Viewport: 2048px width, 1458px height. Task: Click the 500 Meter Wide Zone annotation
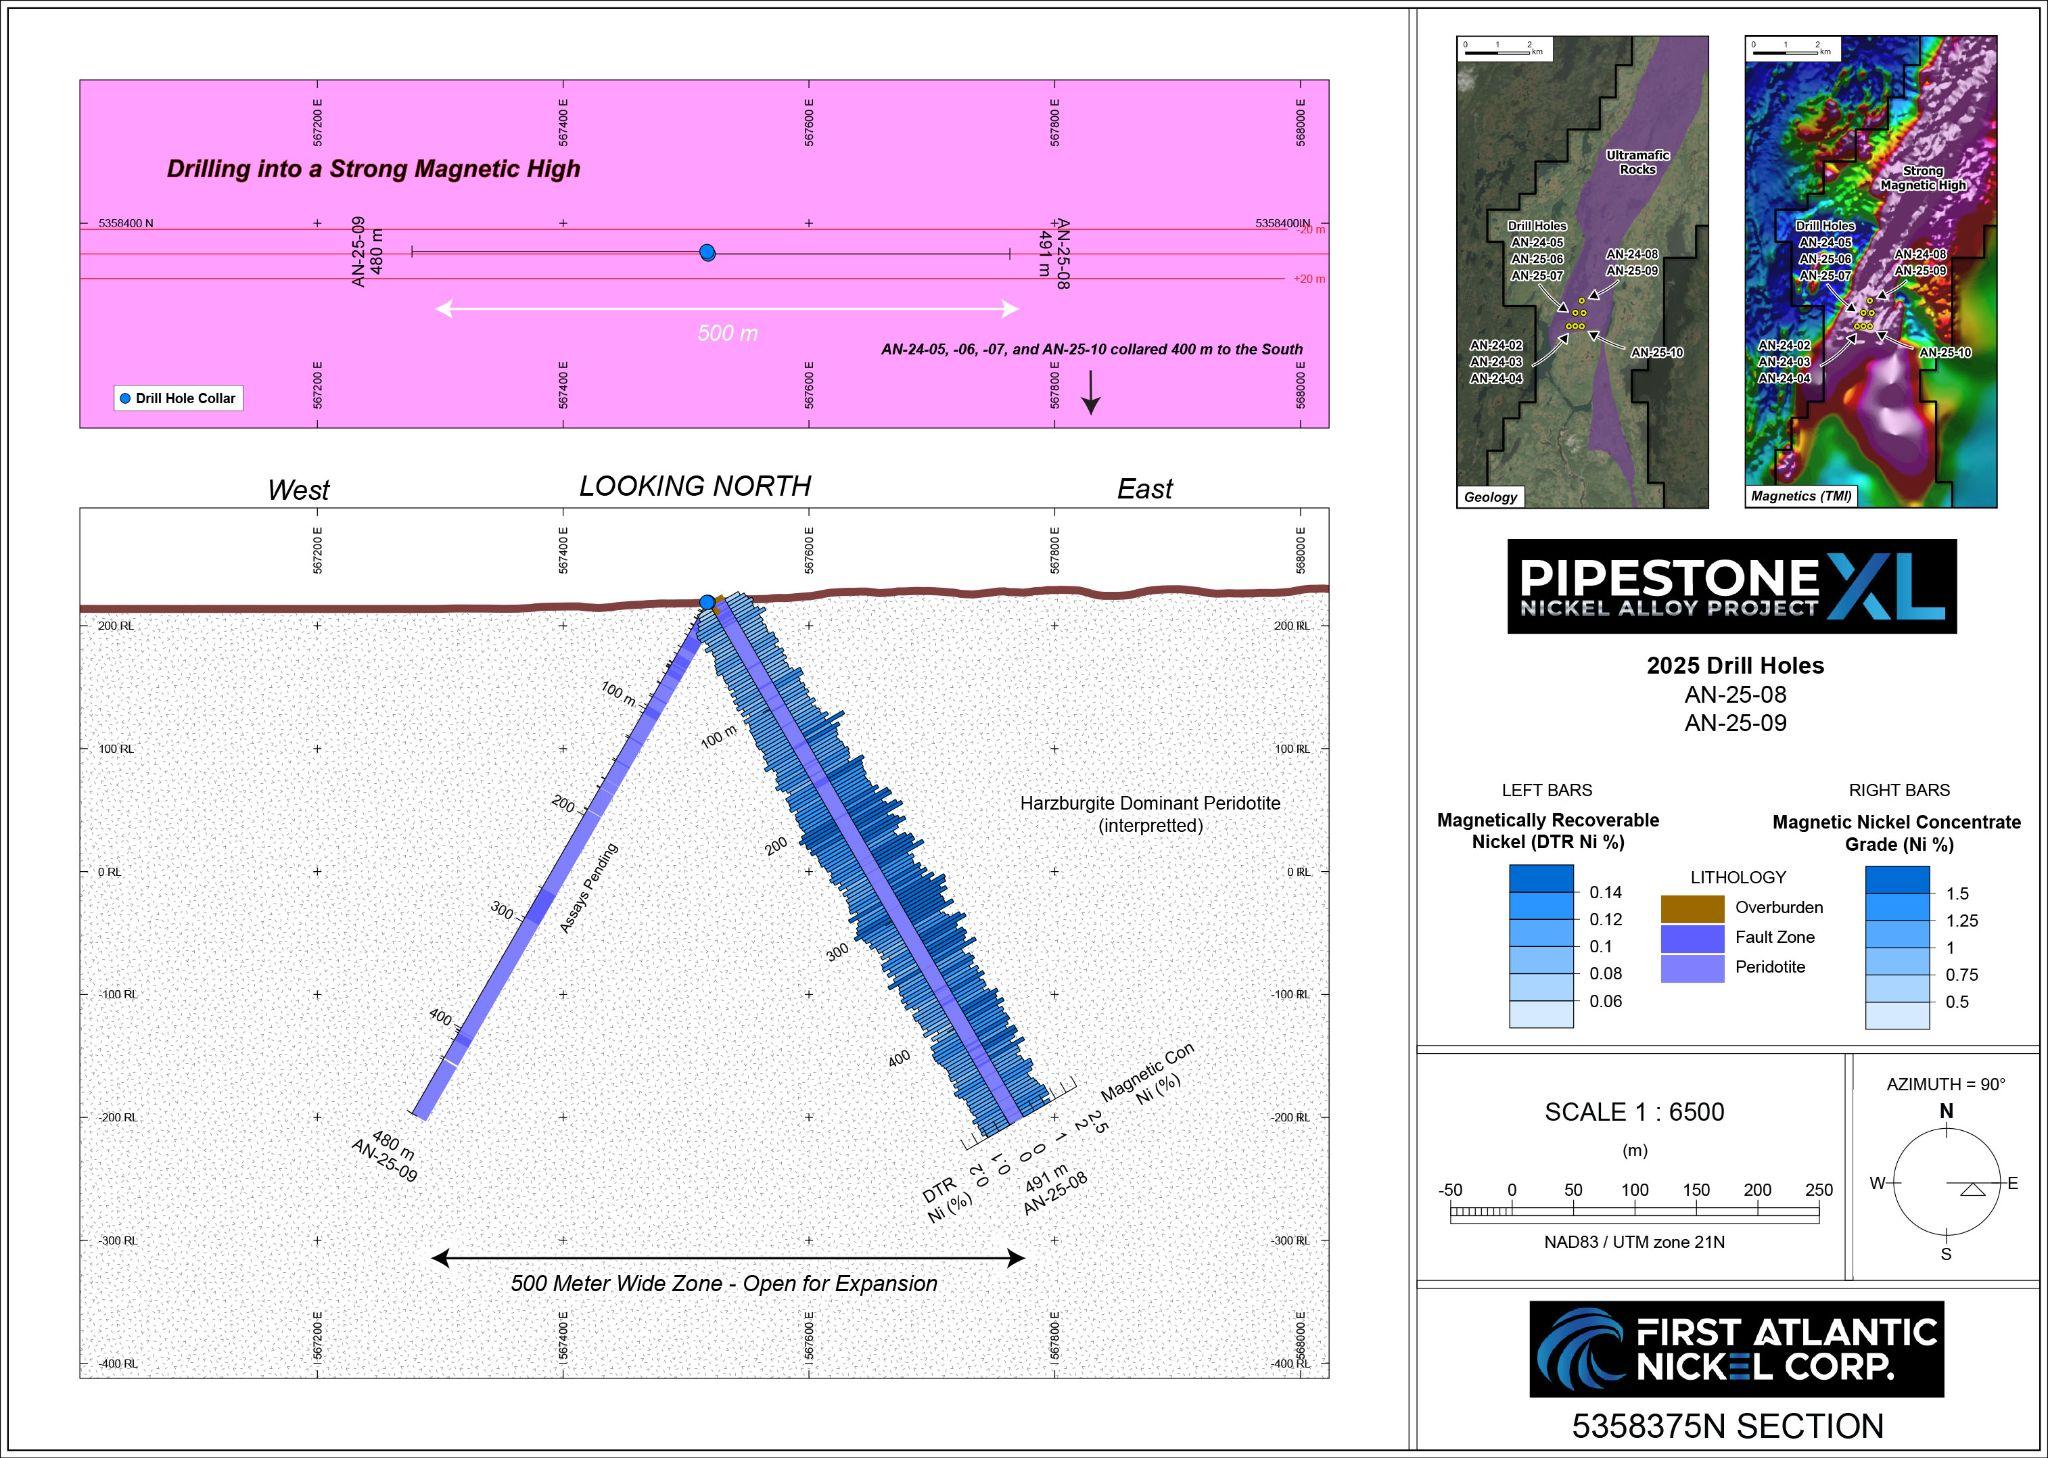pos(724,1283)
